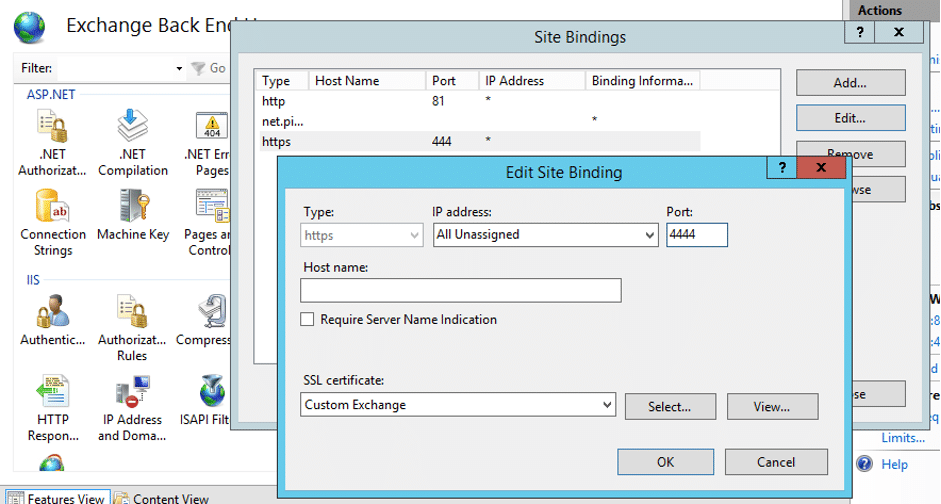Screen dimensions: 941x504
Task: Click the Add... button in Site Bindings
Action: click(x=850, y=83)
